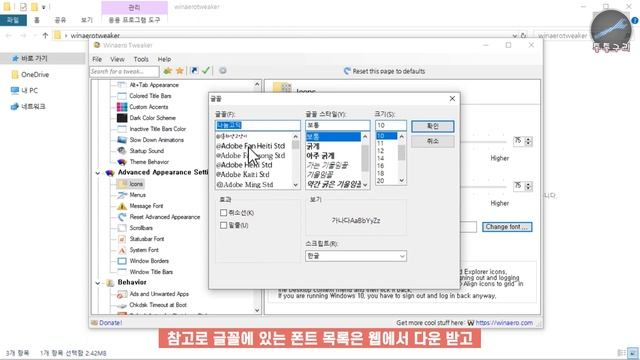Click Reset this page to defaults
Image resolution: width=640 pixels, height=360 pixels.
pos(384,71)
